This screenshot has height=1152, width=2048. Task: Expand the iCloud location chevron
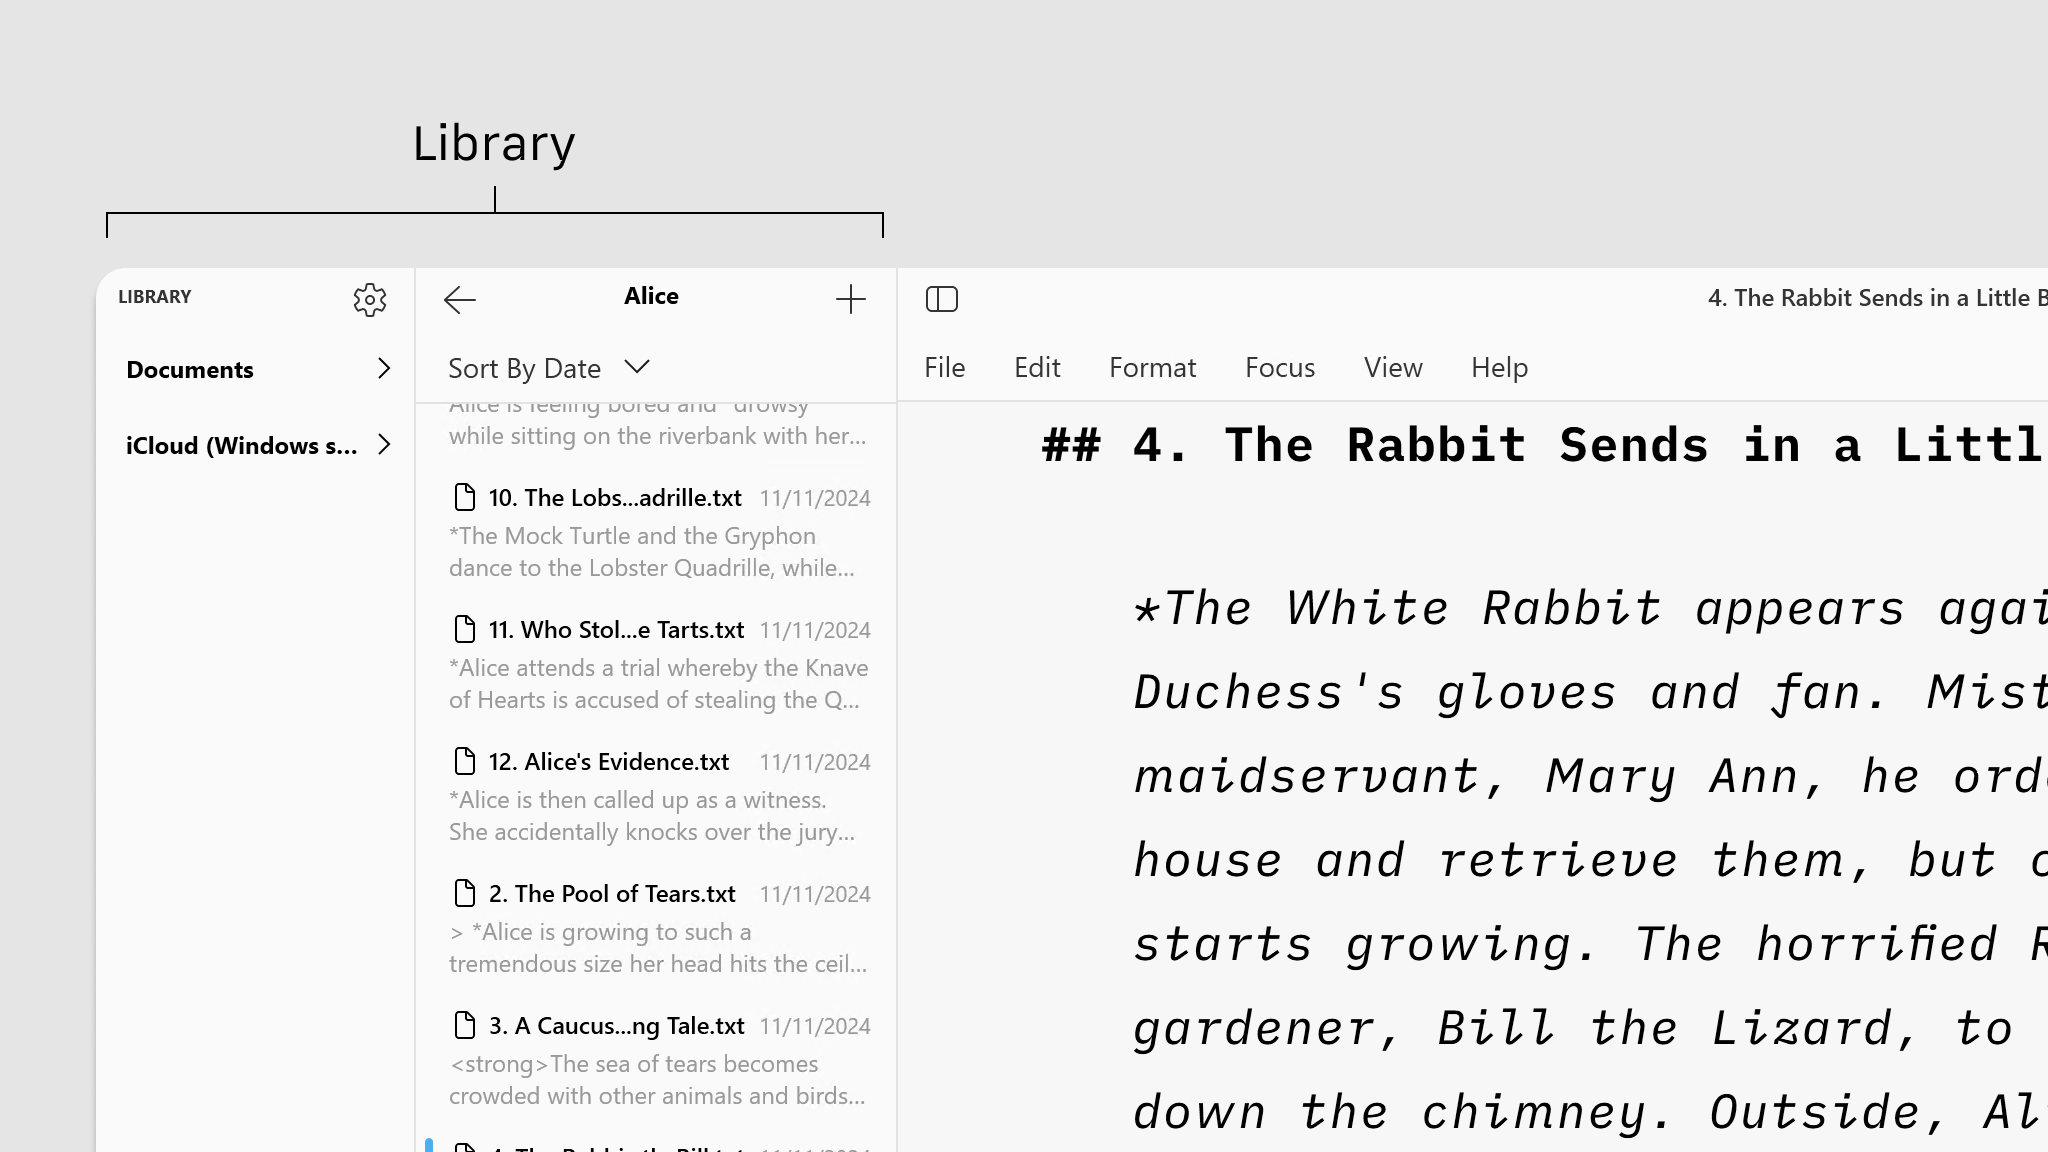(384, 444)
